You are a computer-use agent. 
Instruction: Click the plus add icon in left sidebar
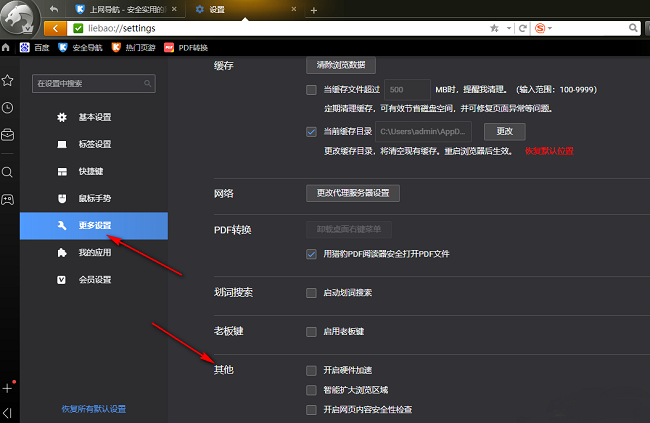tap(7, 388)
